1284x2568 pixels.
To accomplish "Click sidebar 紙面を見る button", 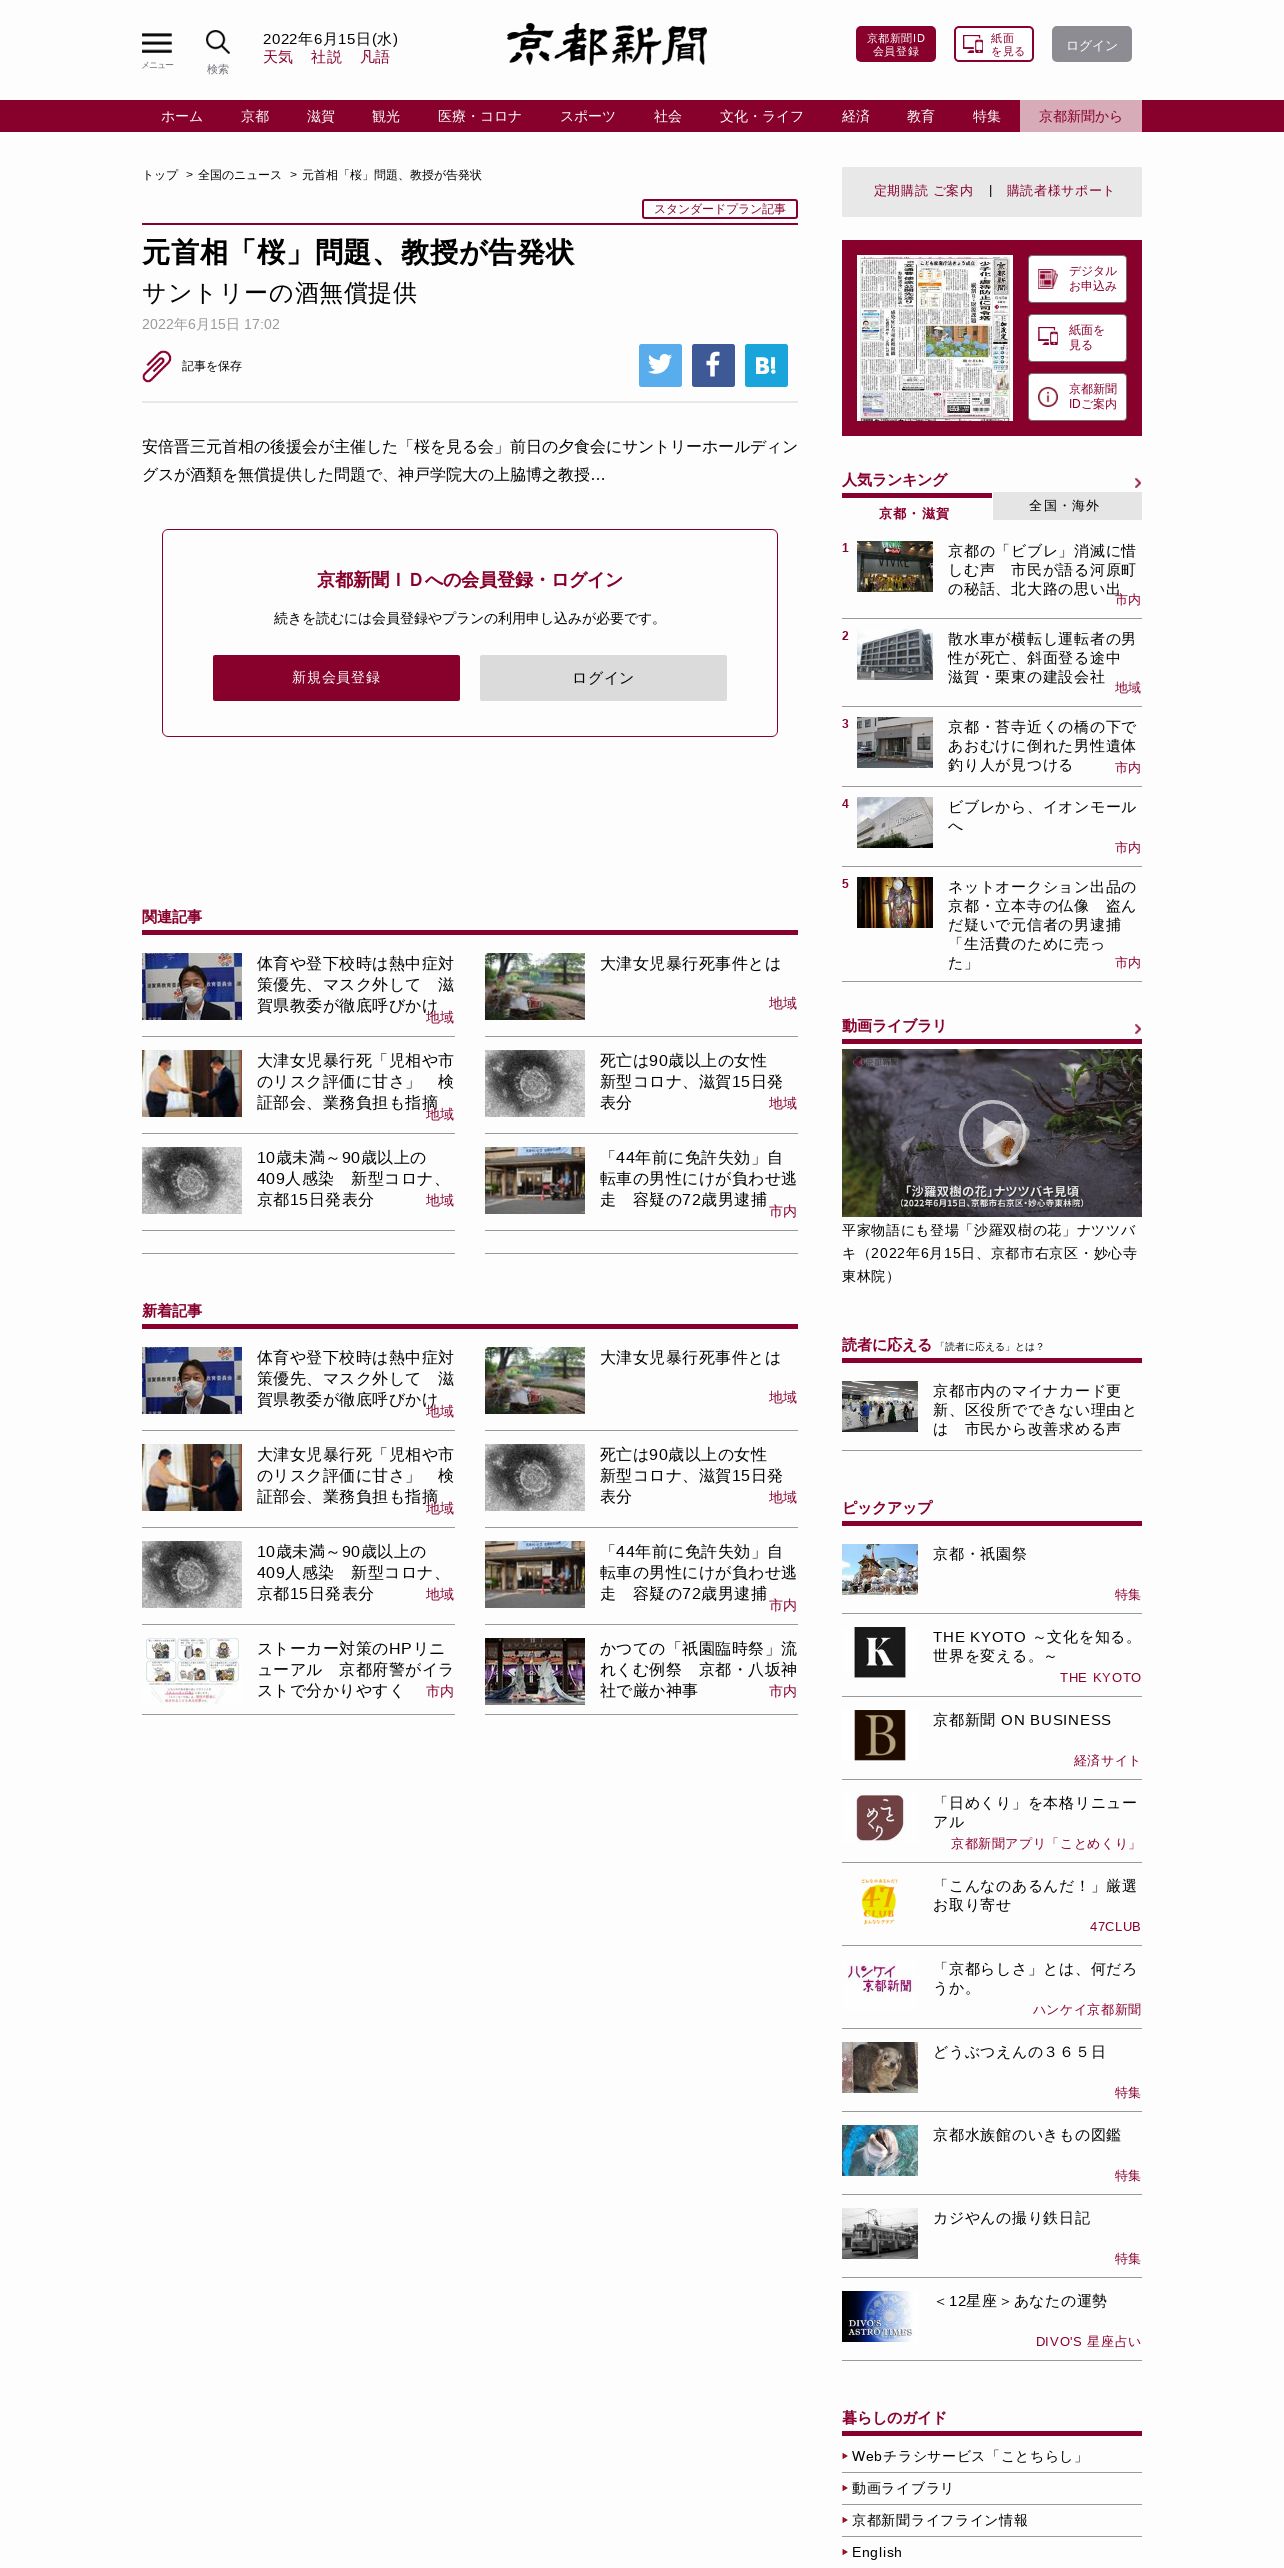I will (x=1077, y=338).
